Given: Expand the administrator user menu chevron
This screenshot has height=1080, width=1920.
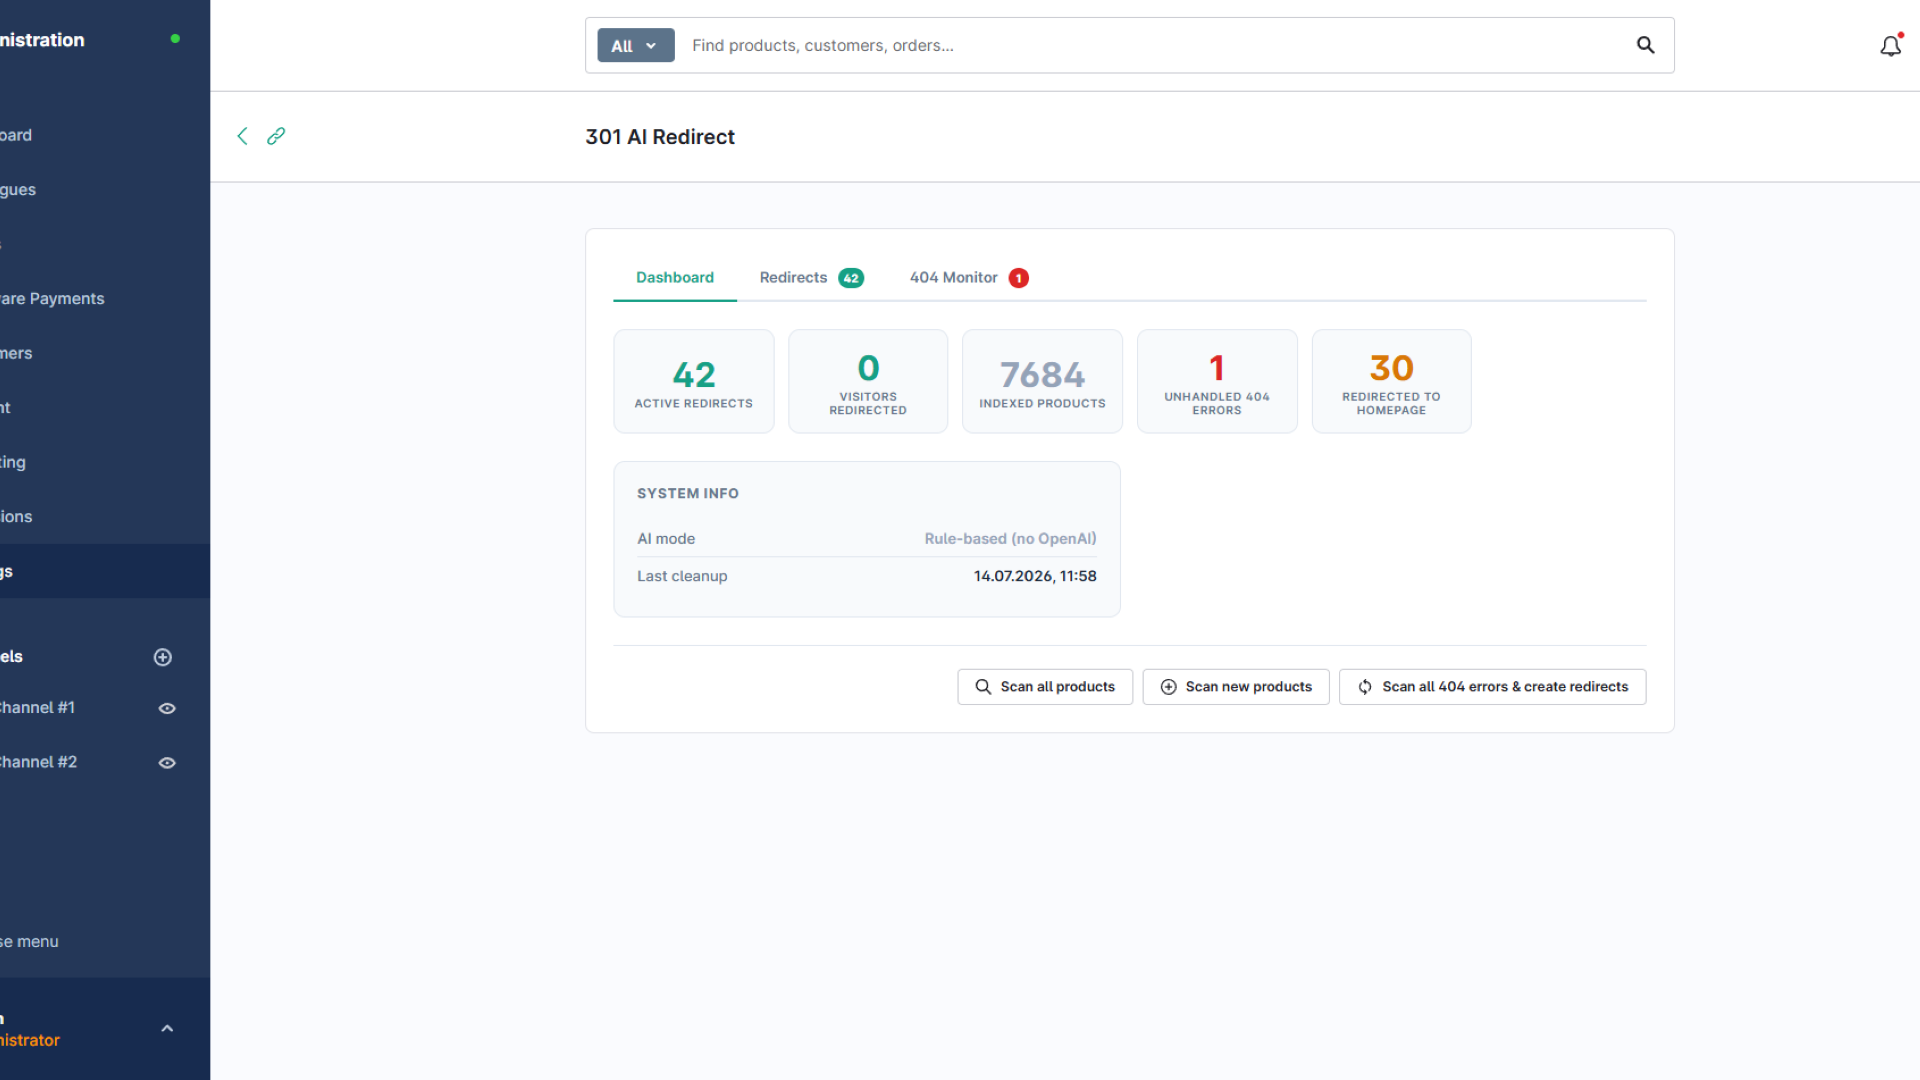Looking at the screenshot, I should point(167,1028).
